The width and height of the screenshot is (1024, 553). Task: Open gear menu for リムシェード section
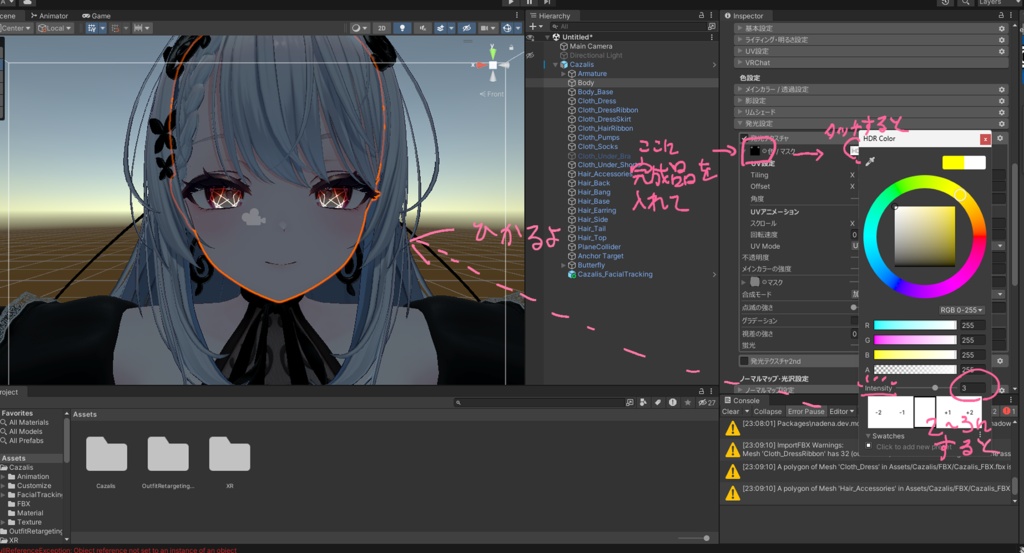click(x=1001, y=112)
